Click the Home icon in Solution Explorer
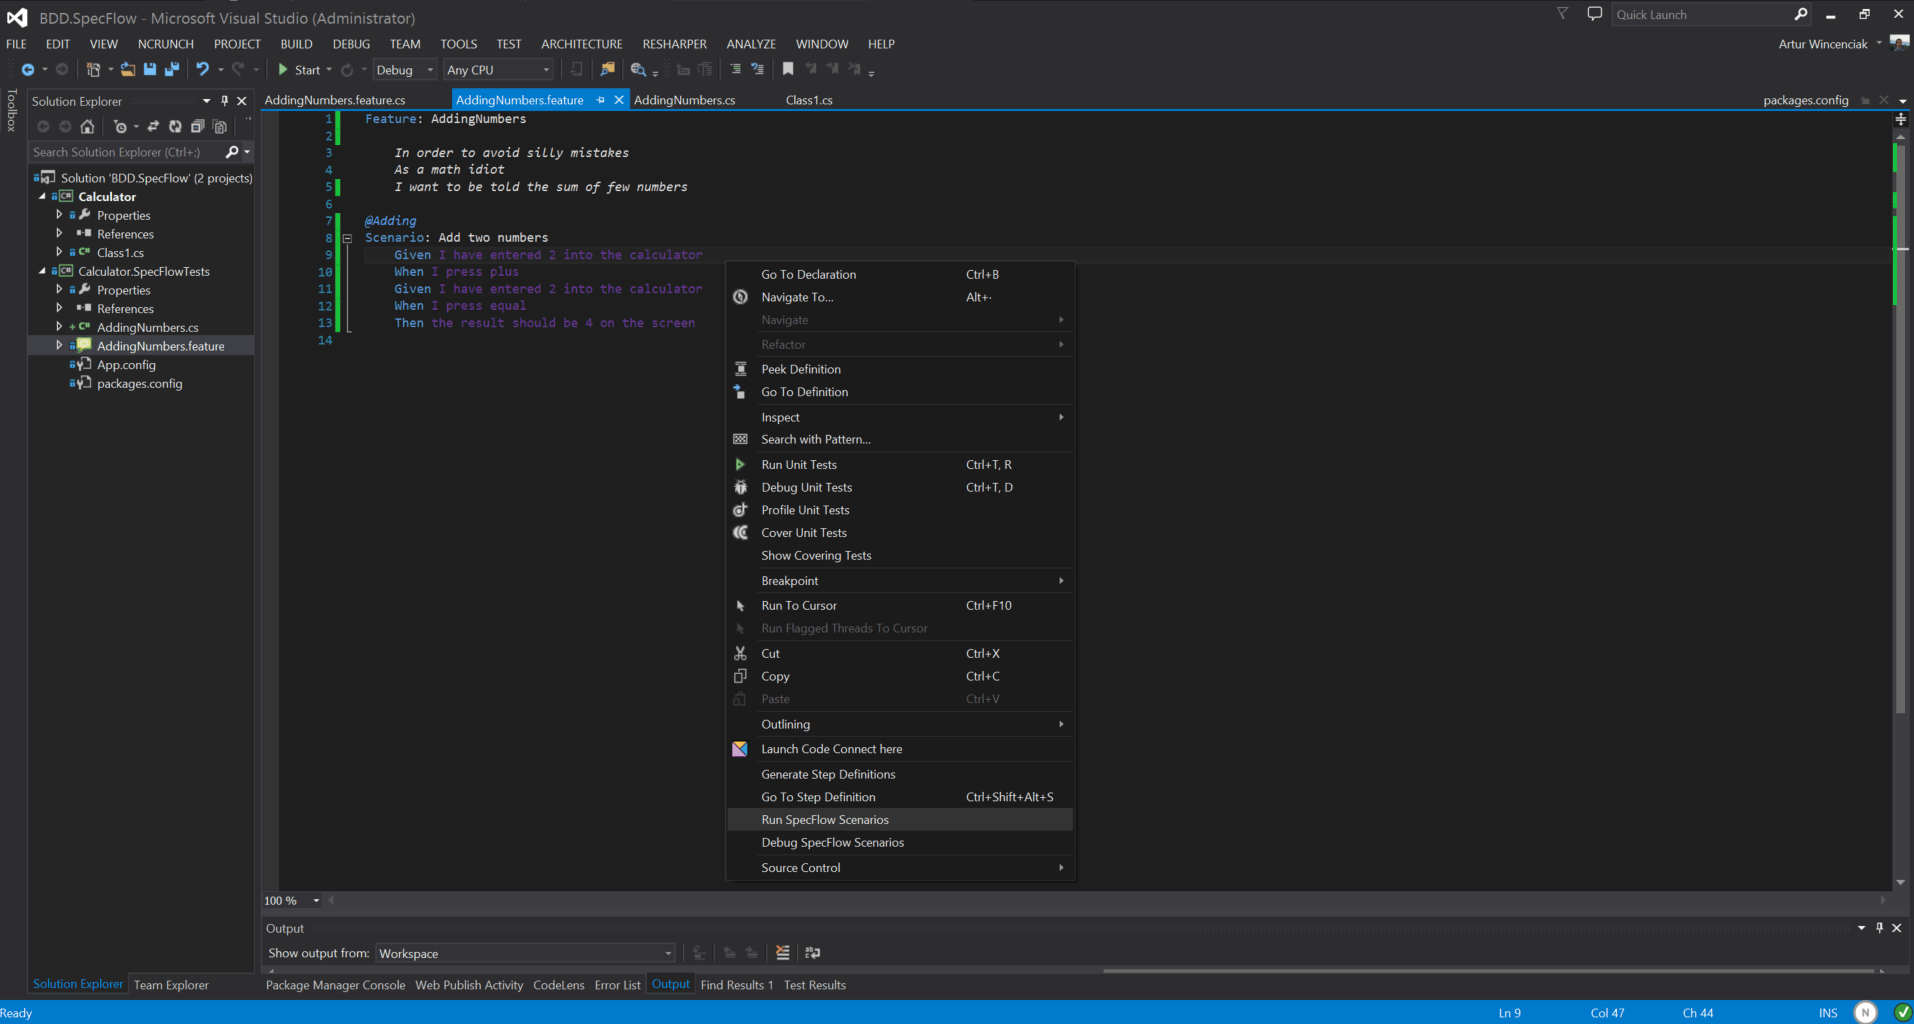The height and width of the screenshot is (1024, 1914). pyautogui.click(x=87, y=127)
